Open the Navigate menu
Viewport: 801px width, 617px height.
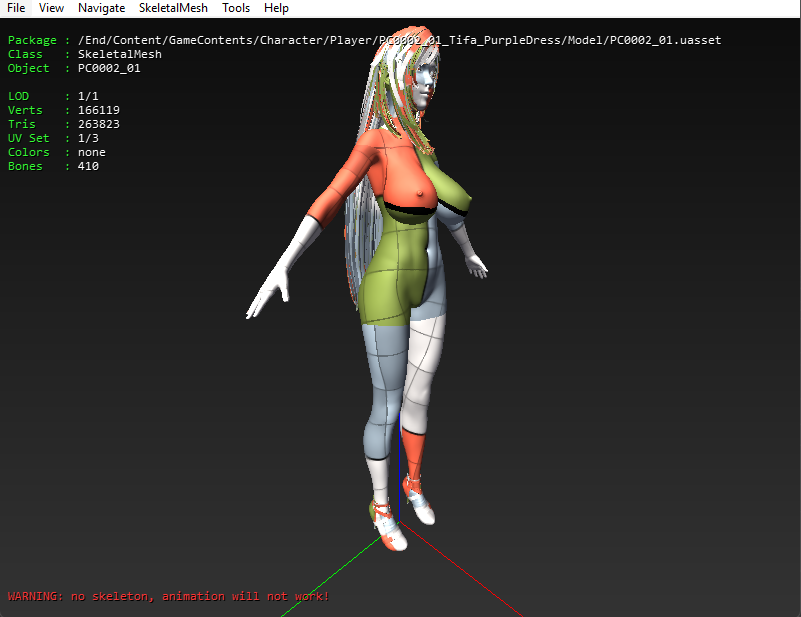point(101,8)
